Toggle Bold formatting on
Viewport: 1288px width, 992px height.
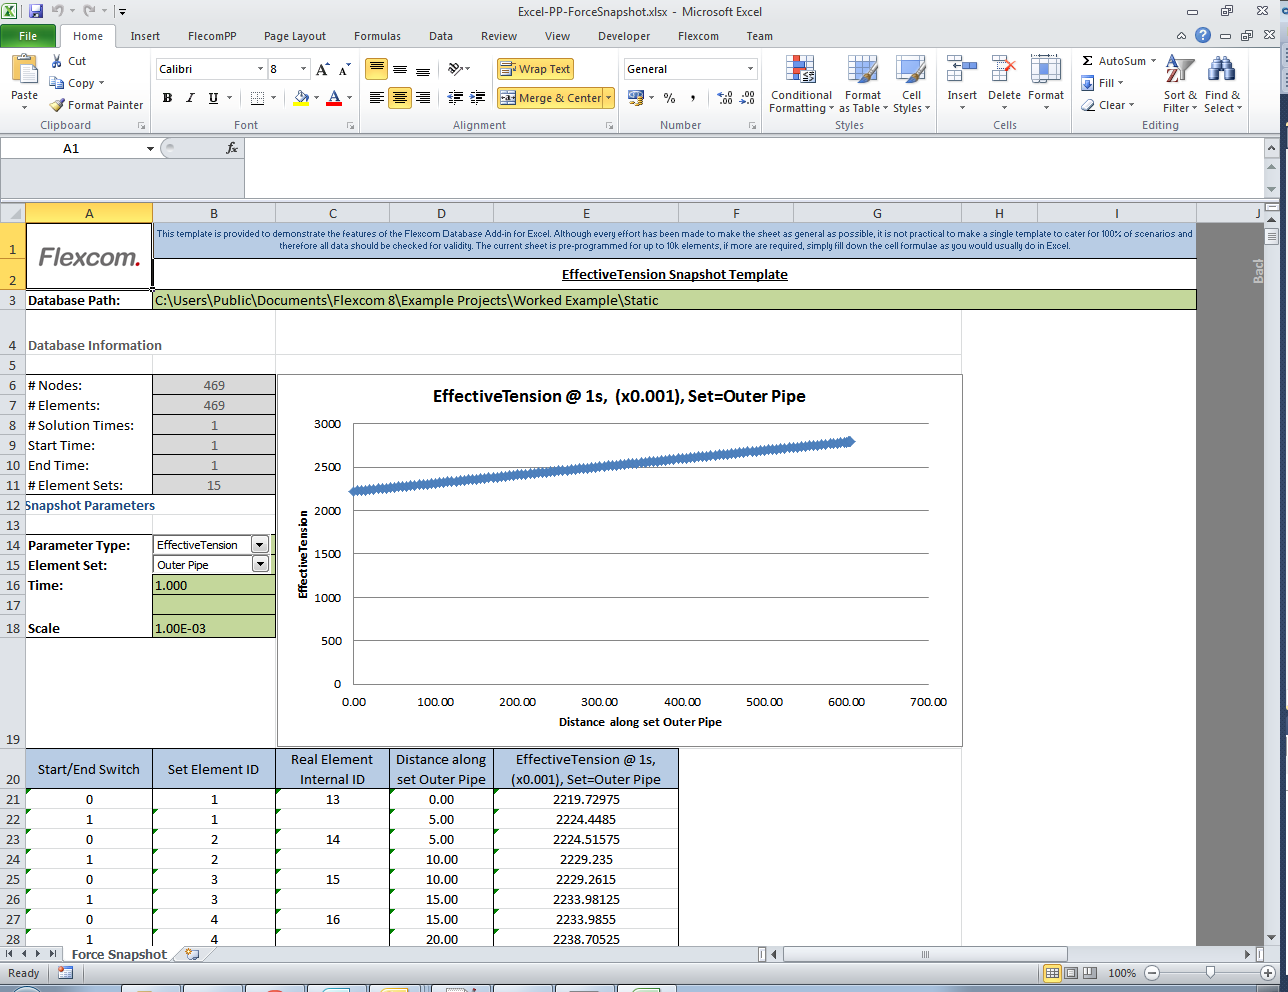pos(167,98)
